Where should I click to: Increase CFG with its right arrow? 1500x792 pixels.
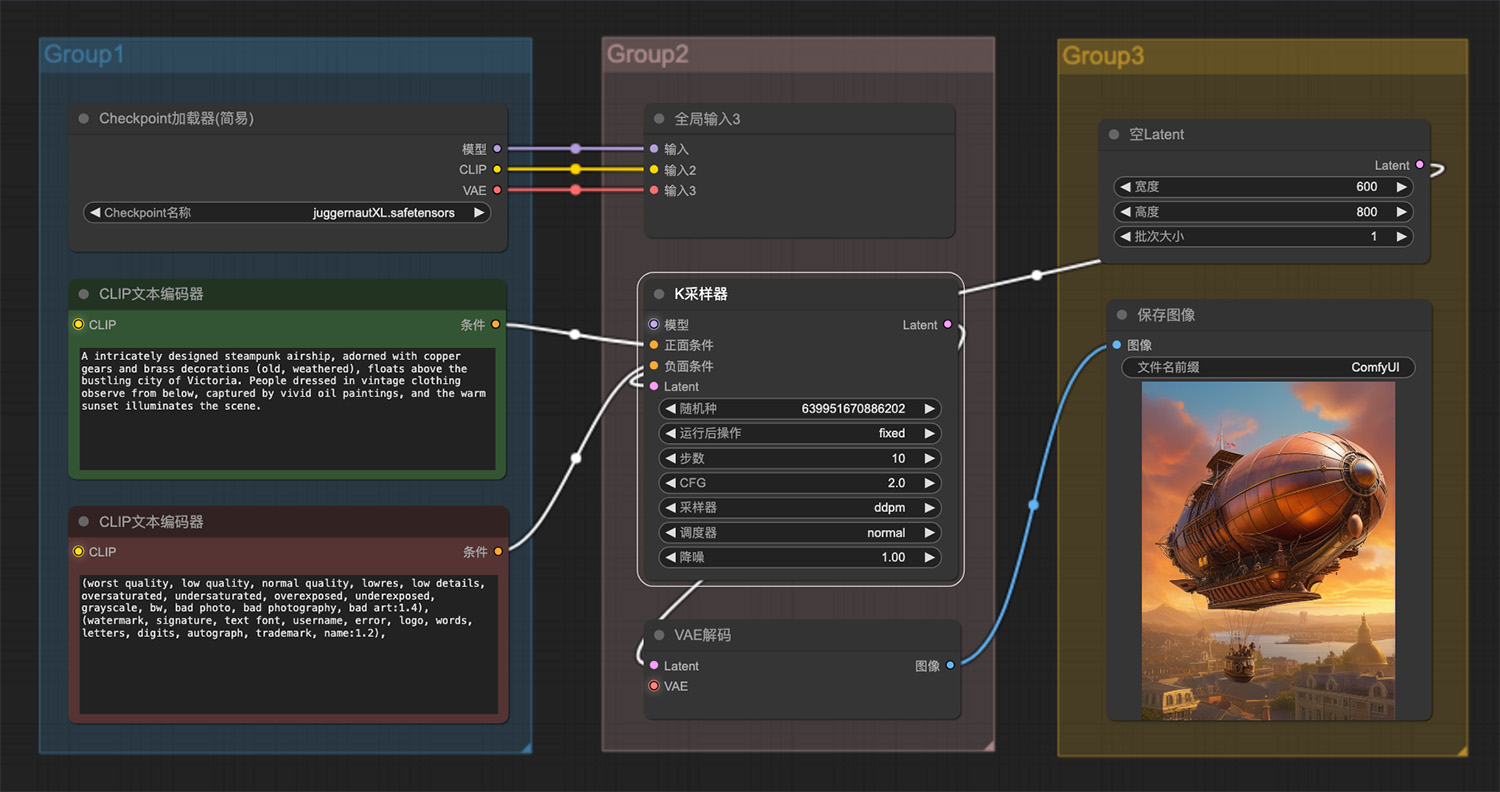(x=930, y=483)
